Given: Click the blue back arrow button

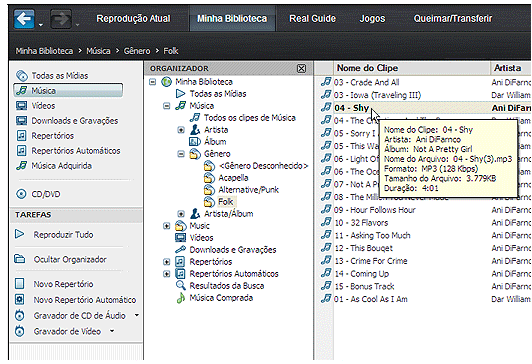Looking at the screenshot, I should 24,19.
